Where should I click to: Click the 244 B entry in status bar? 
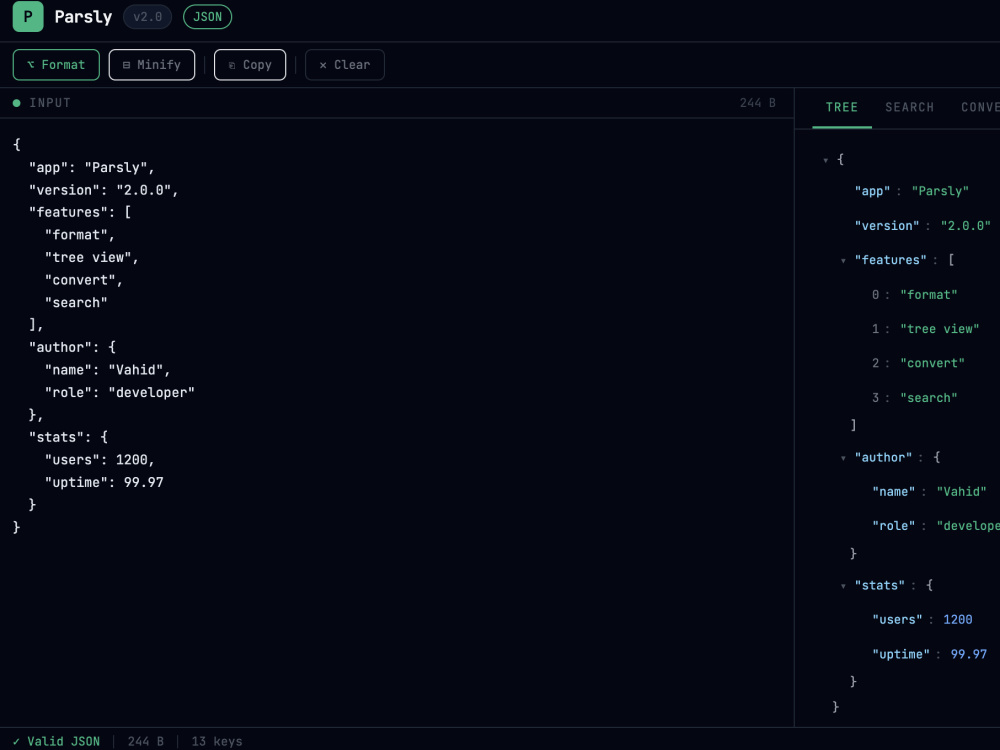click(145, 741)
